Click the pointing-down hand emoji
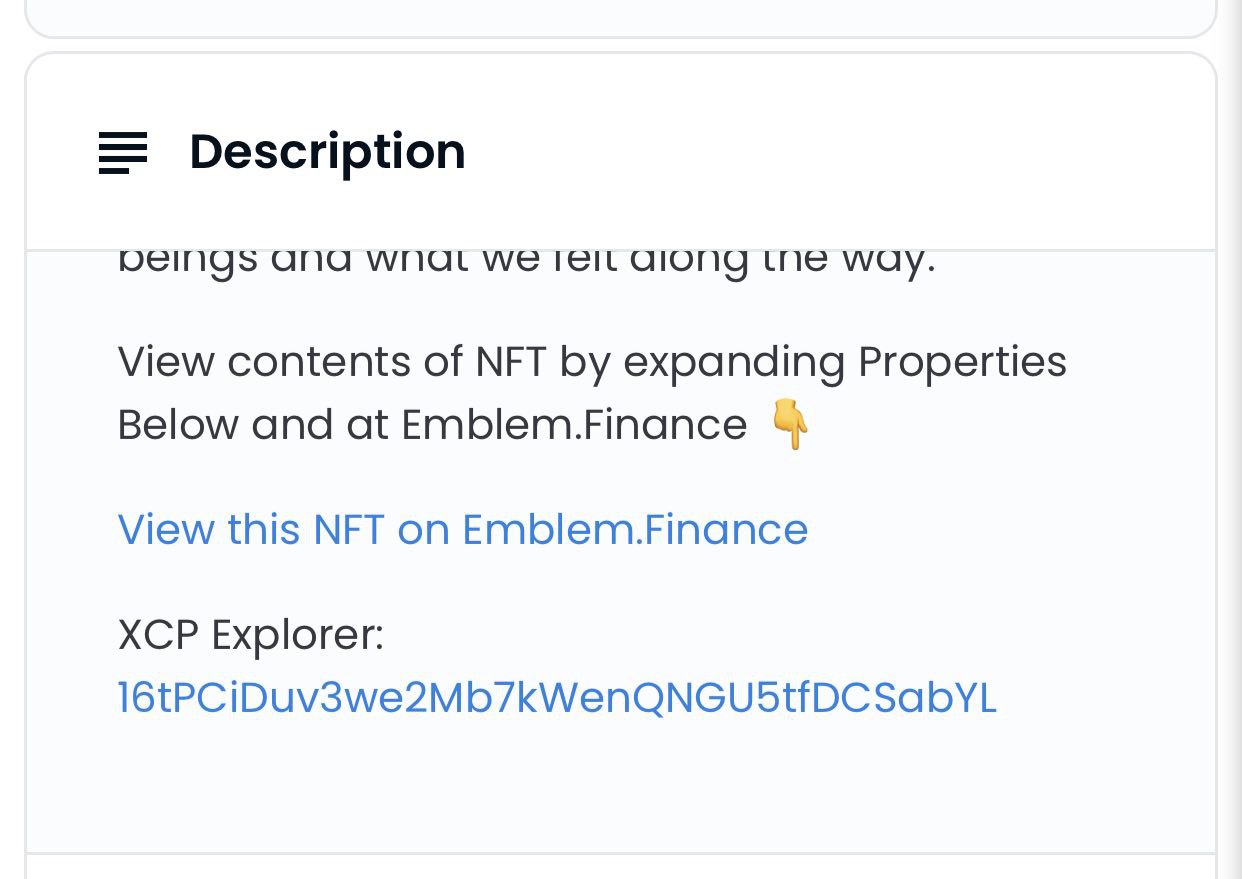1242x879 pixels. pos(790,426)
